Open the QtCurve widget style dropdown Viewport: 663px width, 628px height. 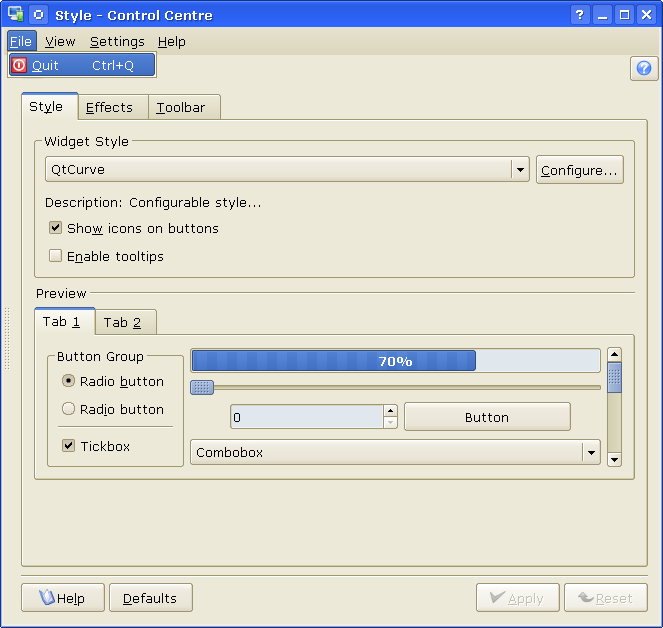[x=287, y=170]
